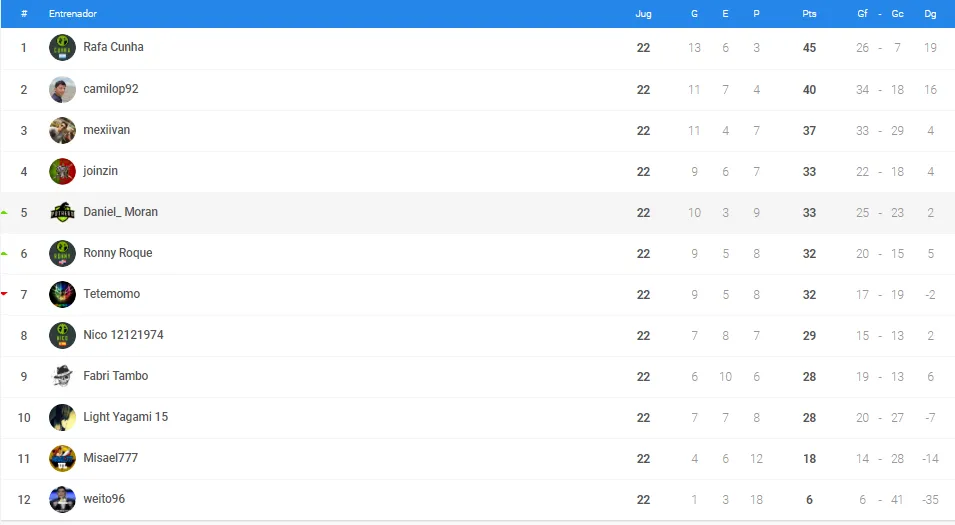Viewport: 955px width, 525px height.
Task: Select joinzin's red crest avatar
Action: tap(62, 171)
